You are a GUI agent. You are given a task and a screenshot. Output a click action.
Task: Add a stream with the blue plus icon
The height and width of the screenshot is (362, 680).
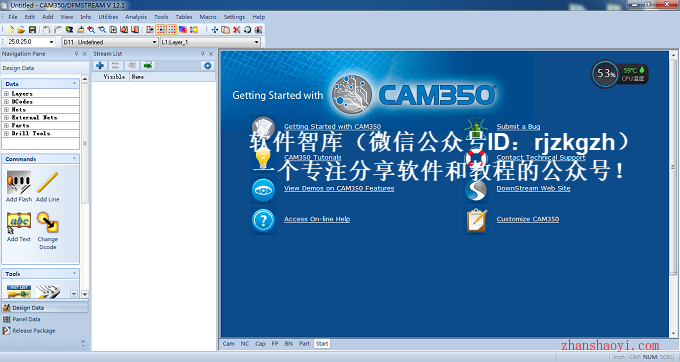pyautogui.click(x=100, y=65)
